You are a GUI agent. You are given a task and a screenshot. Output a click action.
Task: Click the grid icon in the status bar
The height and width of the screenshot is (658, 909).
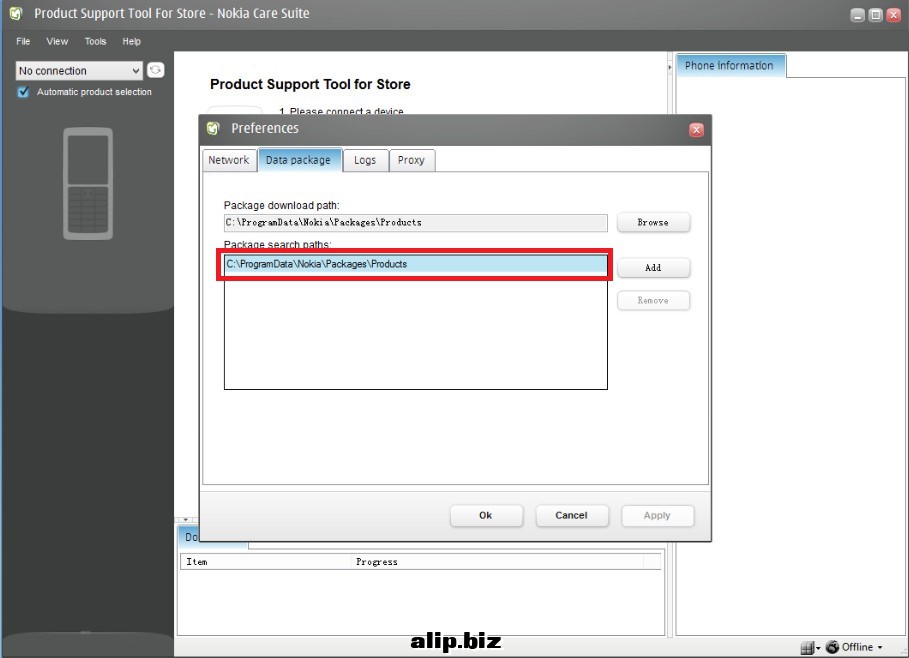tap(807, 648)
